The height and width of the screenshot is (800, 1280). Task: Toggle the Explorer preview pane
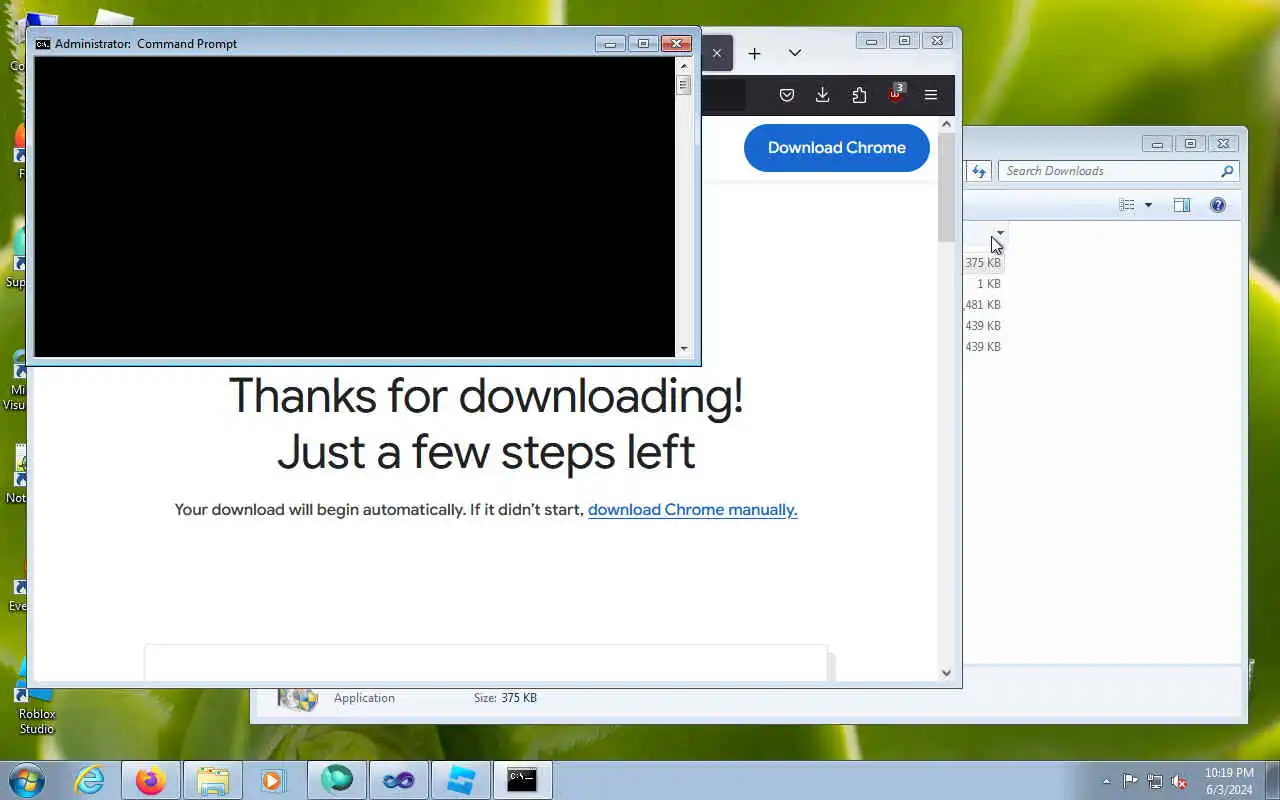pos(1182,205)
